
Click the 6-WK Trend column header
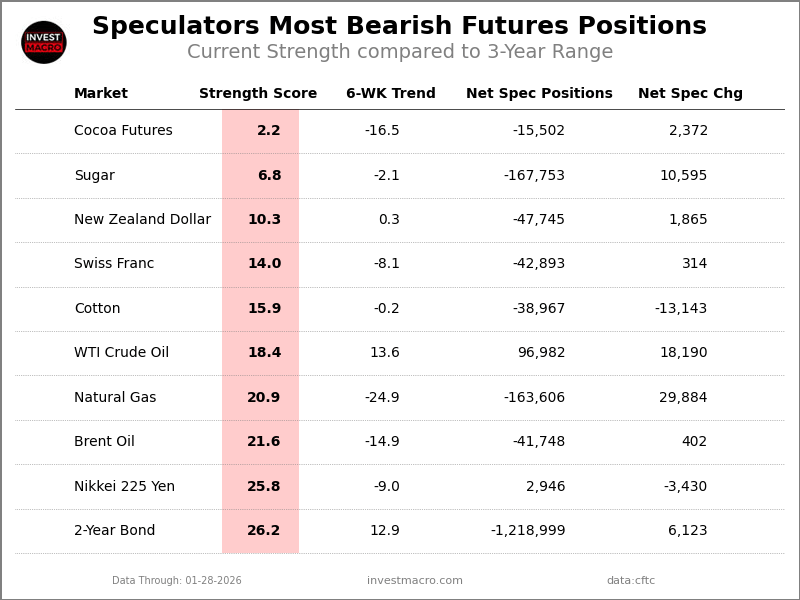click(391, 94)
